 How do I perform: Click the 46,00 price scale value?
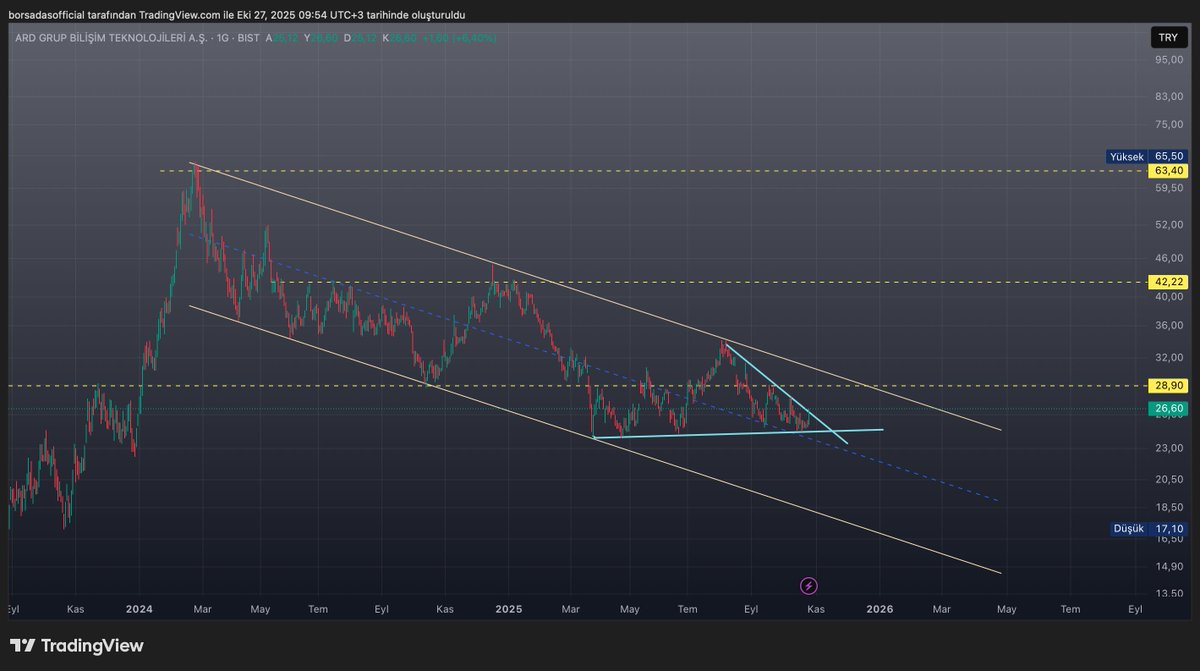[x=1168, y=259]
